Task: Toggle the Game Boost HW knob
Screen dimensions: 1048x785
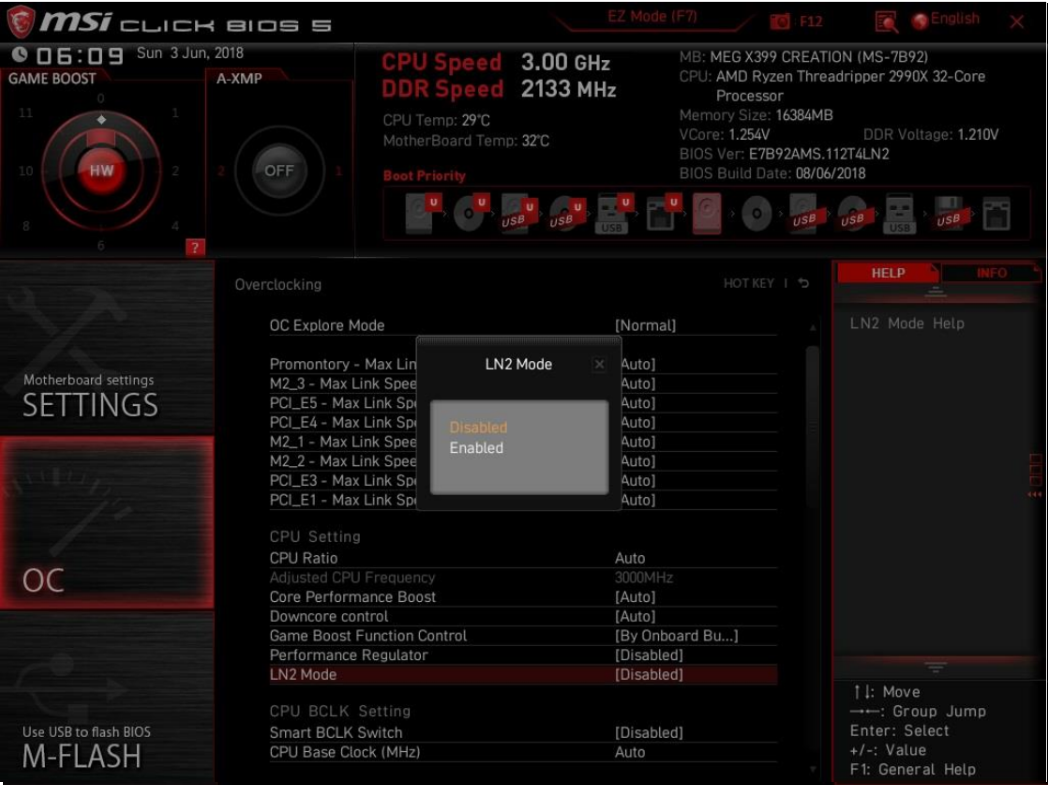Action: [x=101, y=170]
